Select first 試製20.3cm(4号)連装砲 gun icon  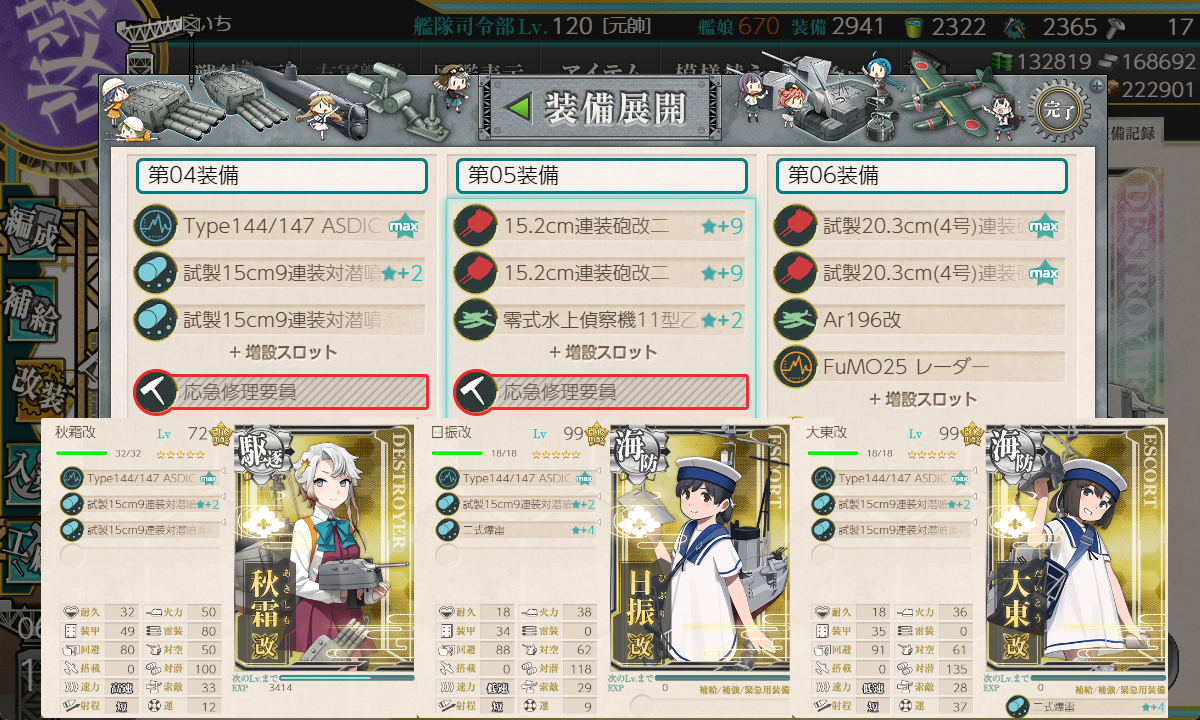point(795,226)
